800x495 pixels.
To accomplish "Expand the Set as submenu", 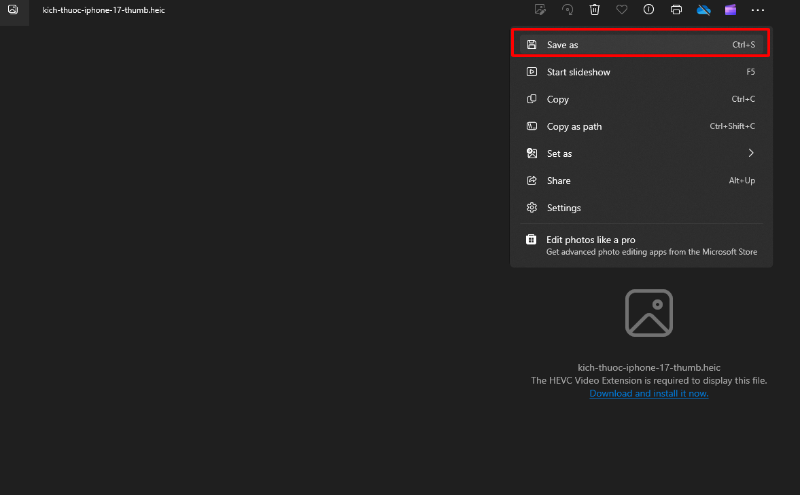I will click(x=640, y=153).
